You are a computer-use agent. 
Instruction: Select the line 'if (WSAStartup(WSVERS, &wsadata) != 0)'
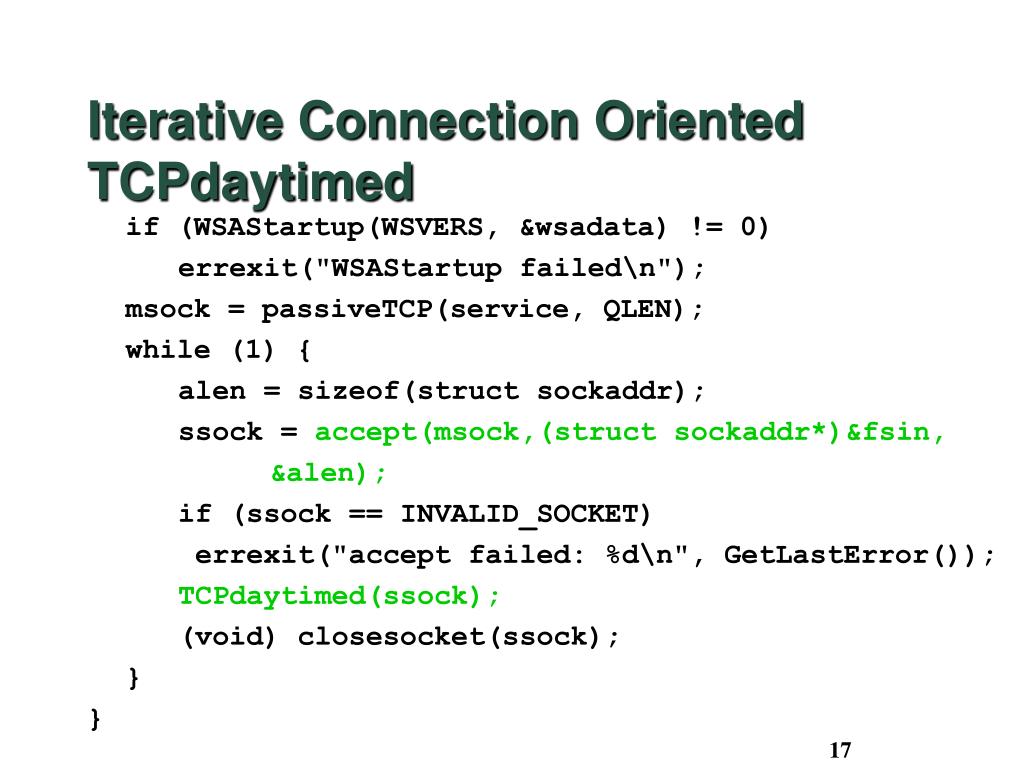[447, 227]
